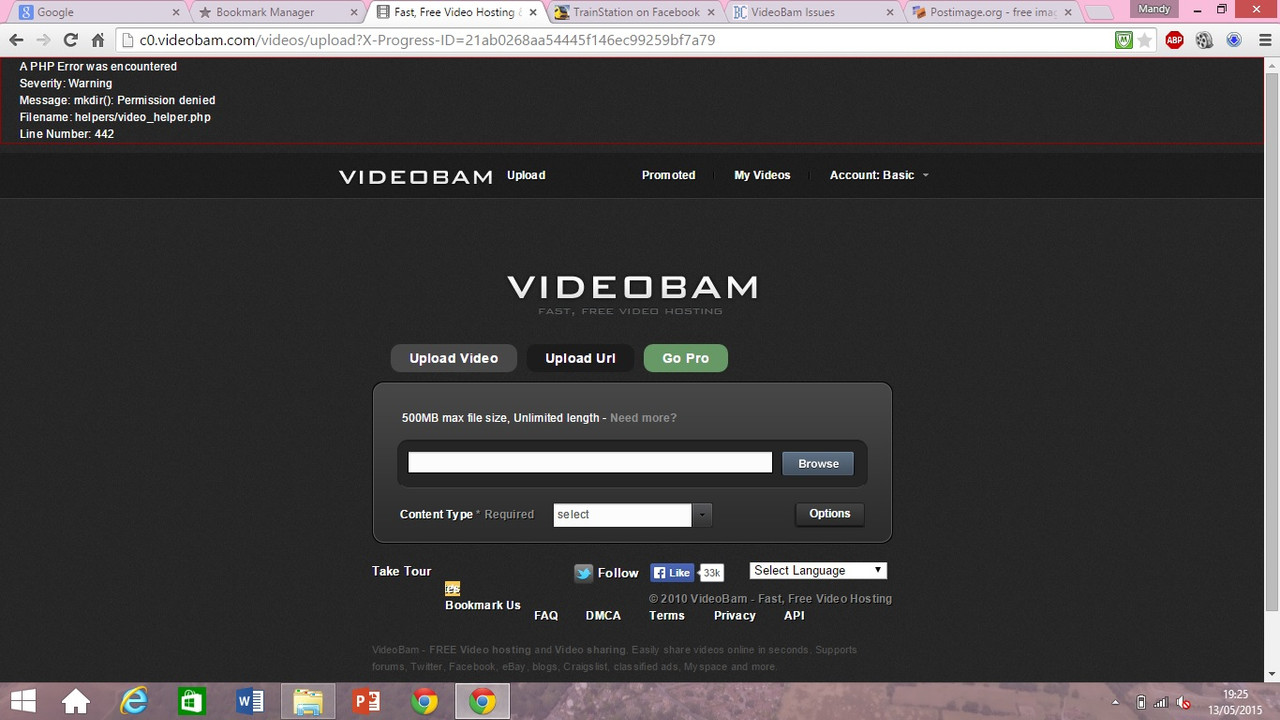Click the Browse button
Image resolution: width=1280 pixels, height=720 pixels.
tap(818, 463)
